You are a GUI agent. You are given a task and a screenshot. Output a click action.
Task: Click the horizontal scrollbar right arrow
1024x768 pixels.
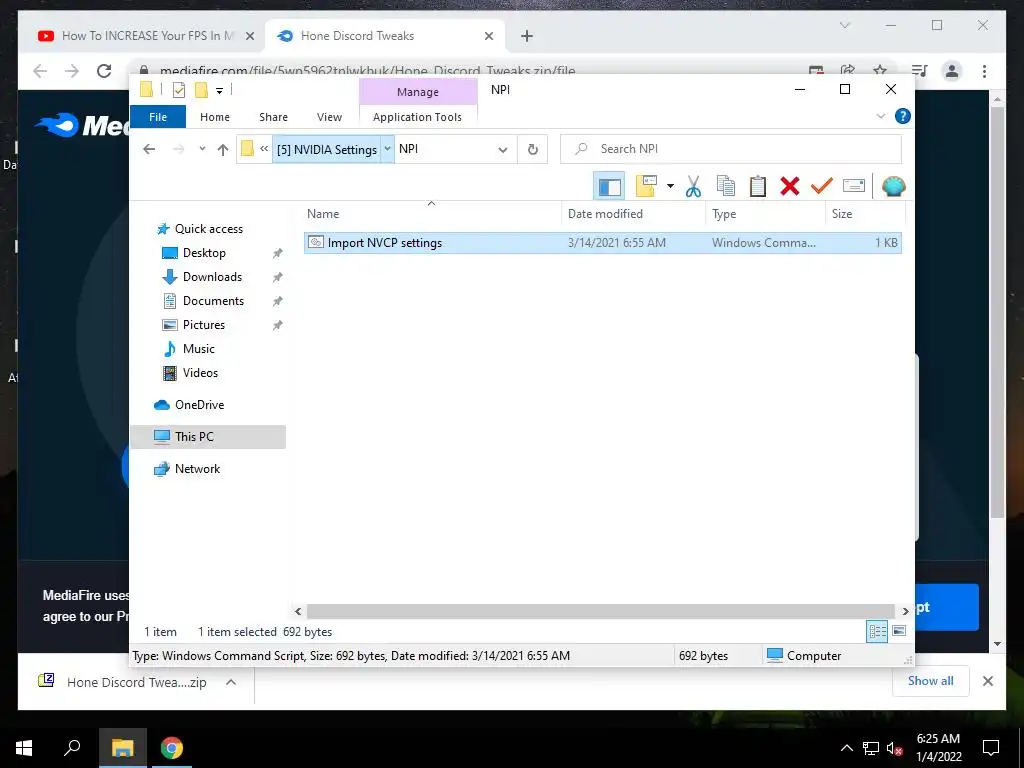pyautogui.click(x=905, y=611)
